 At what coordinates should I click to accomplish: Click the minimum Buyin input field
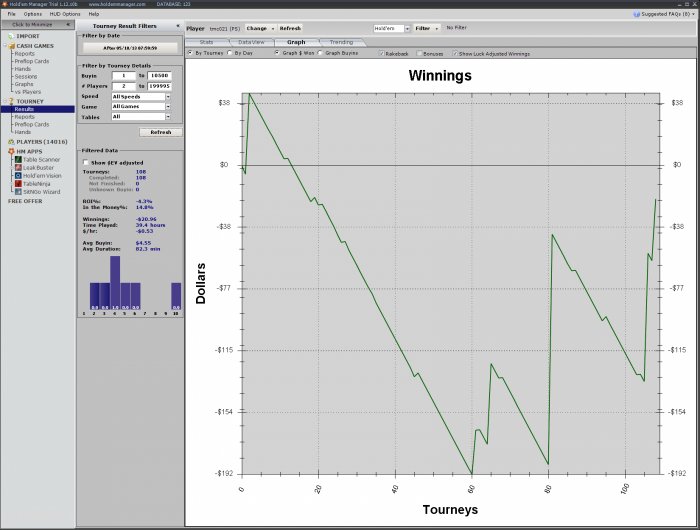(x=123, y=76)
